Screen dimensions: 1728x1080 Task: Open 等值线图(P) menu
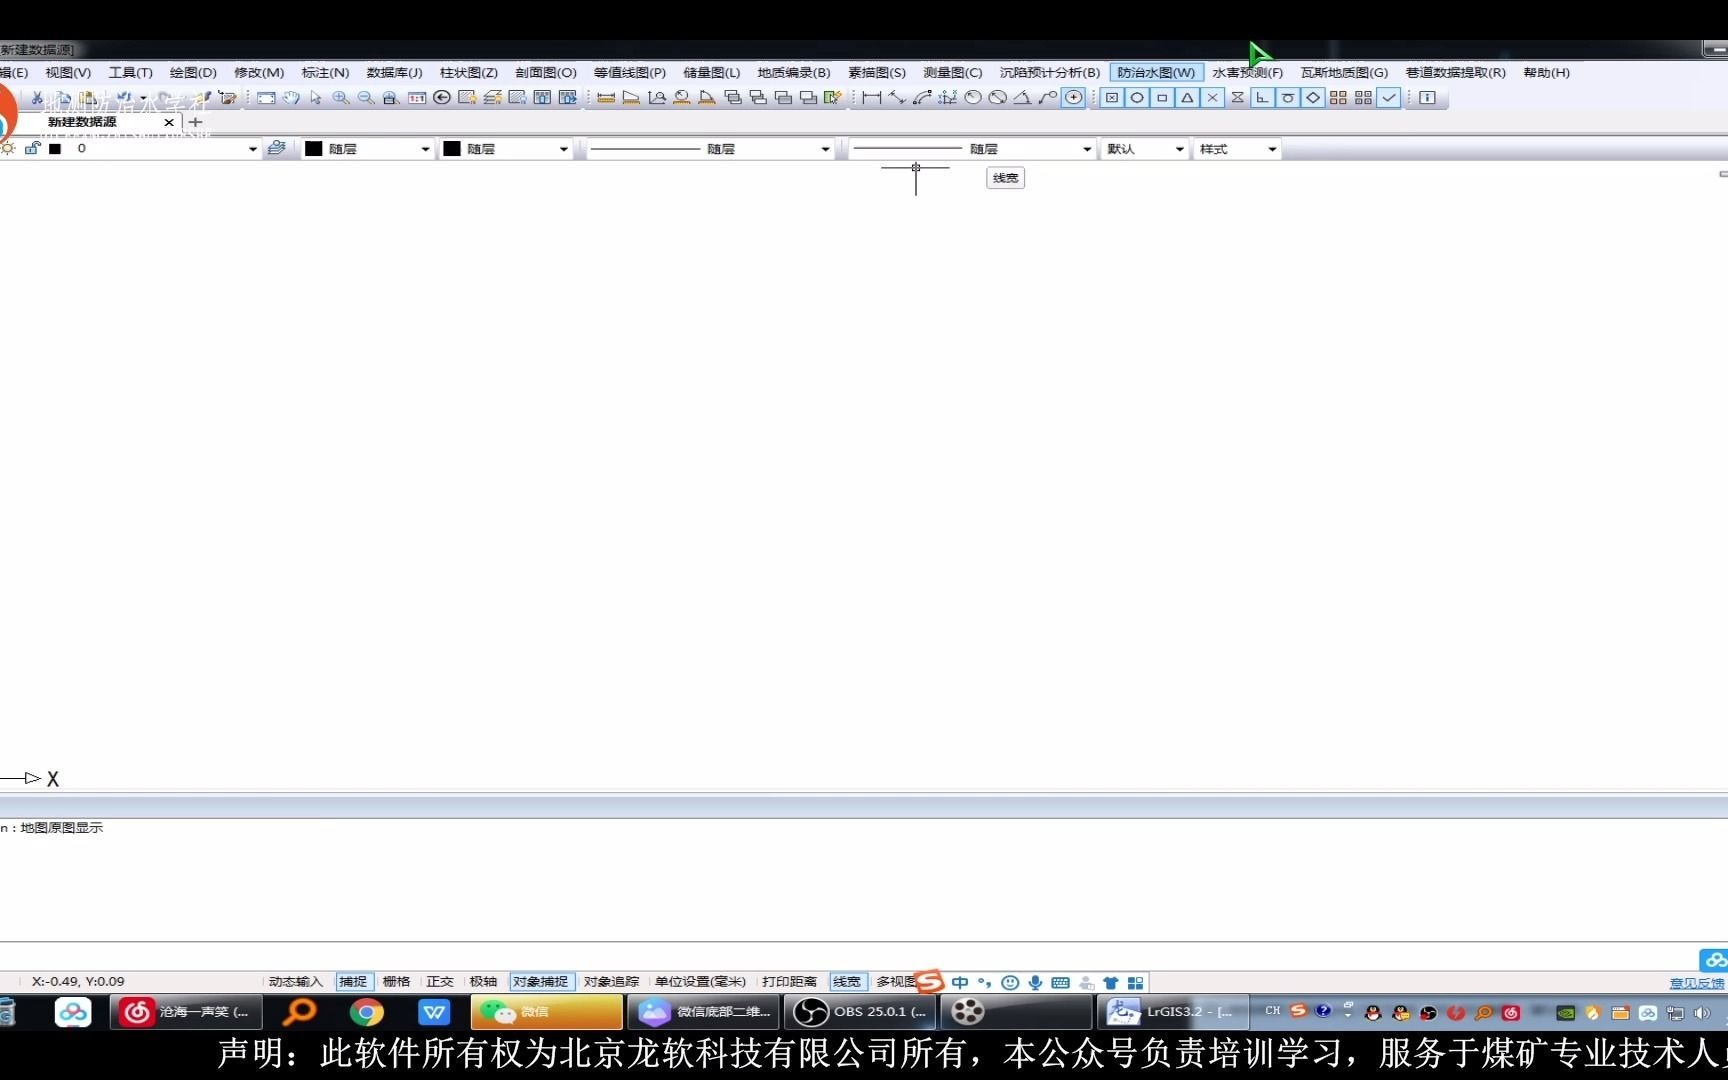click(x=629, y=72)
